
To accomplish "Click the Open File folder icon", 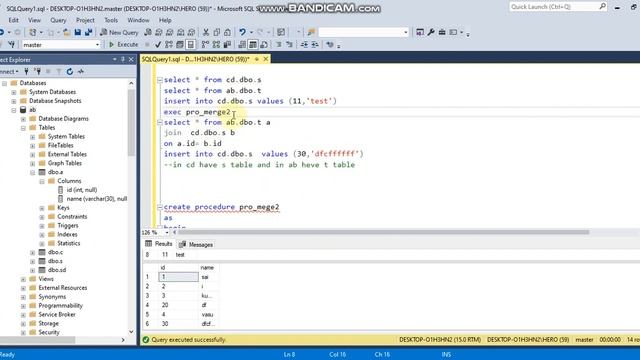I will [x=66, y=32].
